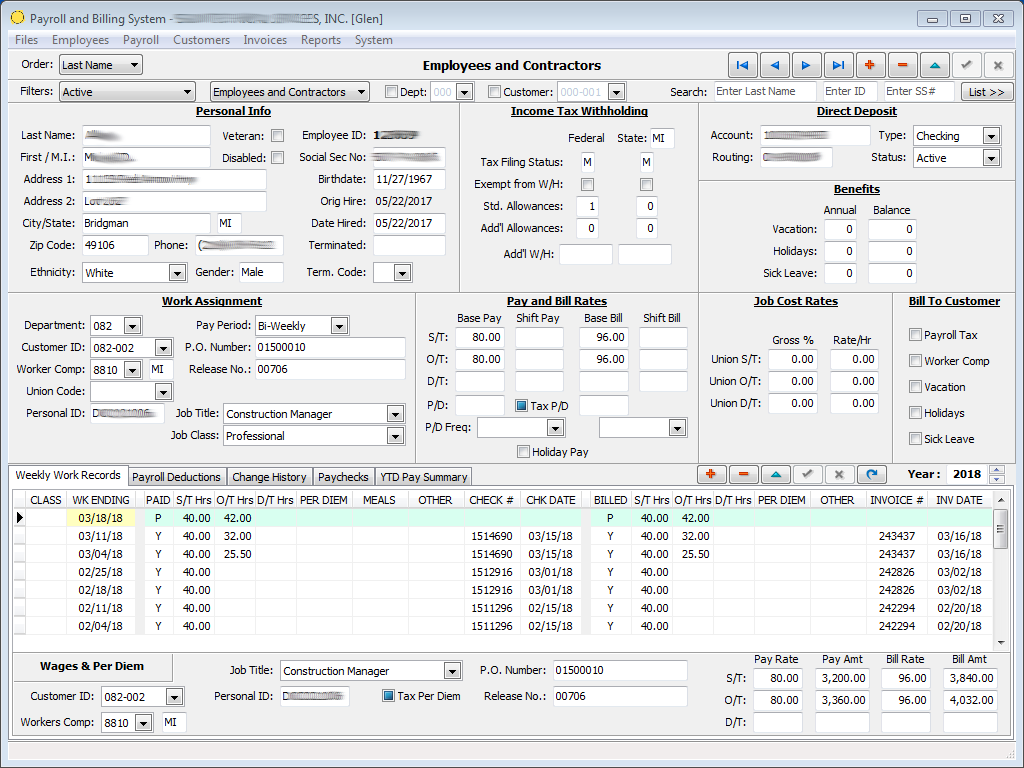Edit weekly work record triangle icon
1024x768 pixels.
775,475
